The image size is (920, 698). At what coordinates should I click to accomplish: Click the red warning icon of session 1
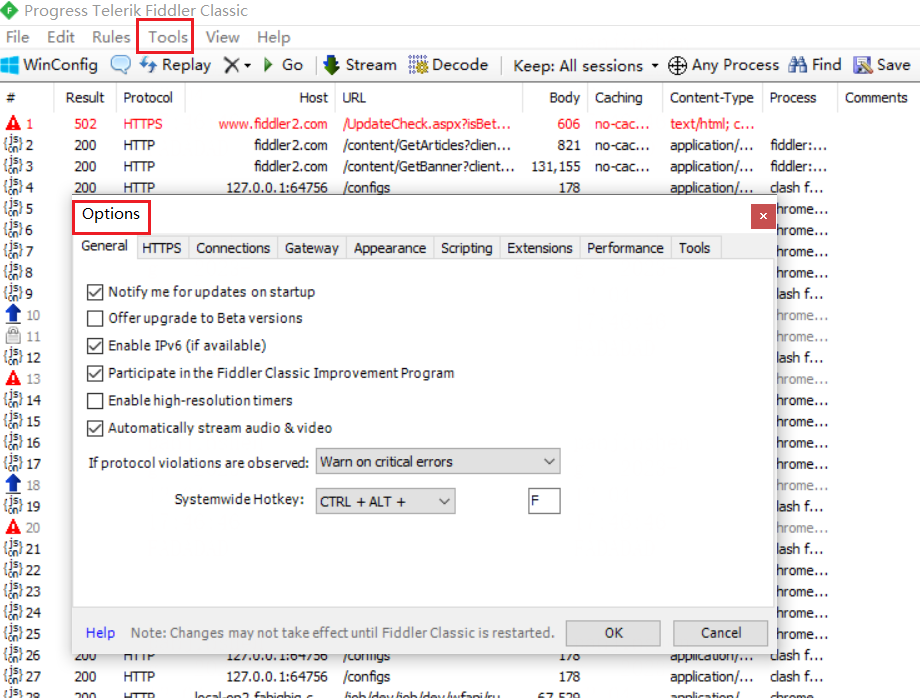13,123
